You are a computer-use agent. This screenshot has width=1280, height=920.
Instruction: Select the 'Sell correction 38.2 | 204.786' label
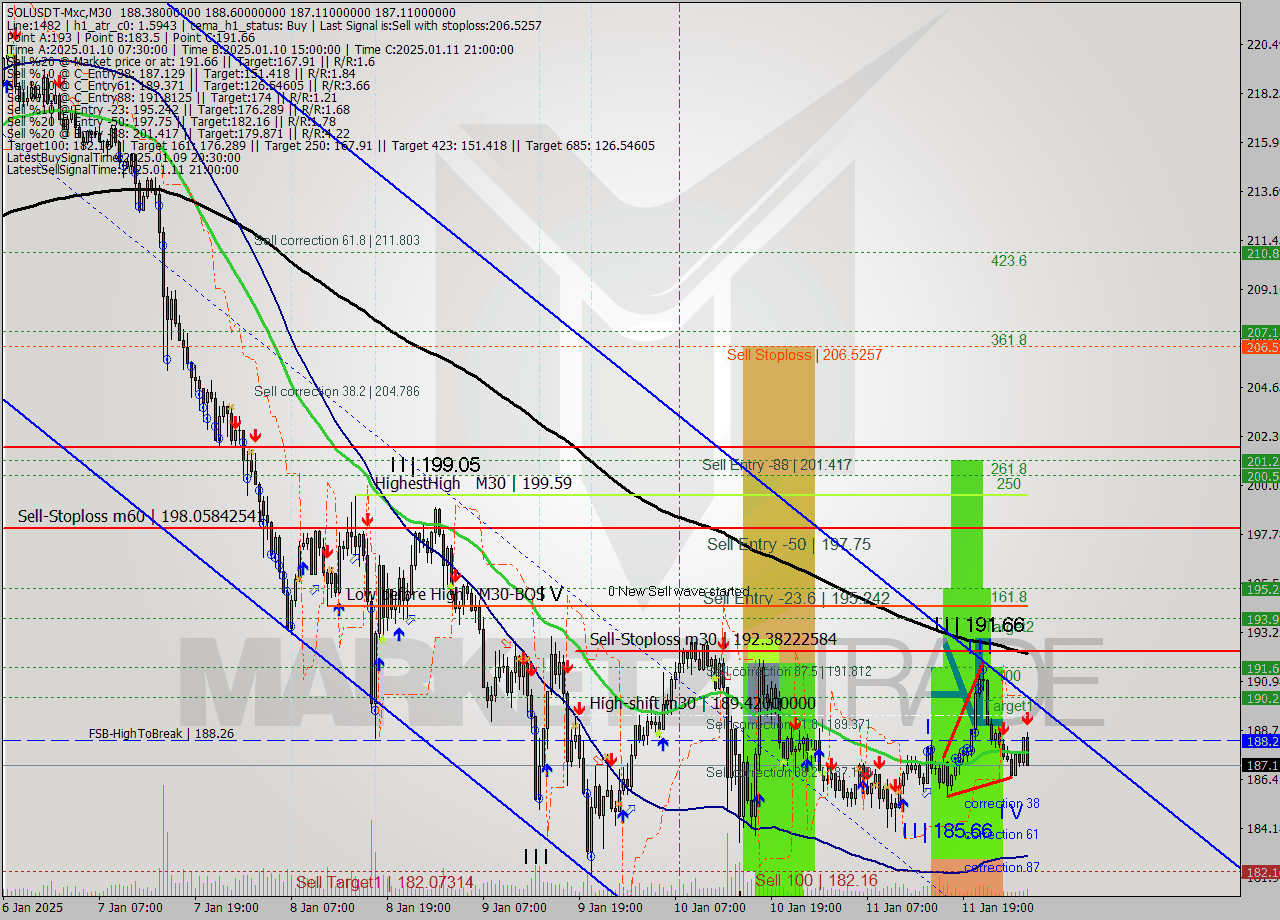337,391
